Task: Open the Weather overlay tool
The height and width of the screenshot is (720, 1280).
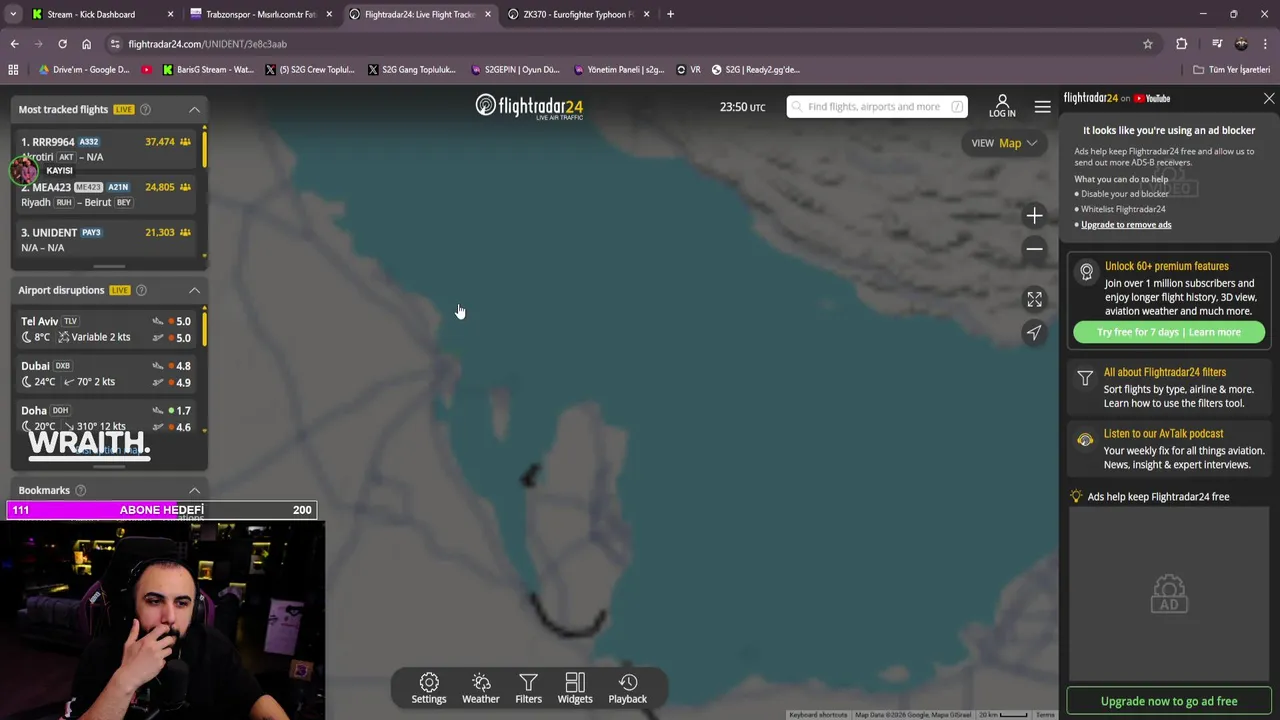Action: (x=480, y=688)
